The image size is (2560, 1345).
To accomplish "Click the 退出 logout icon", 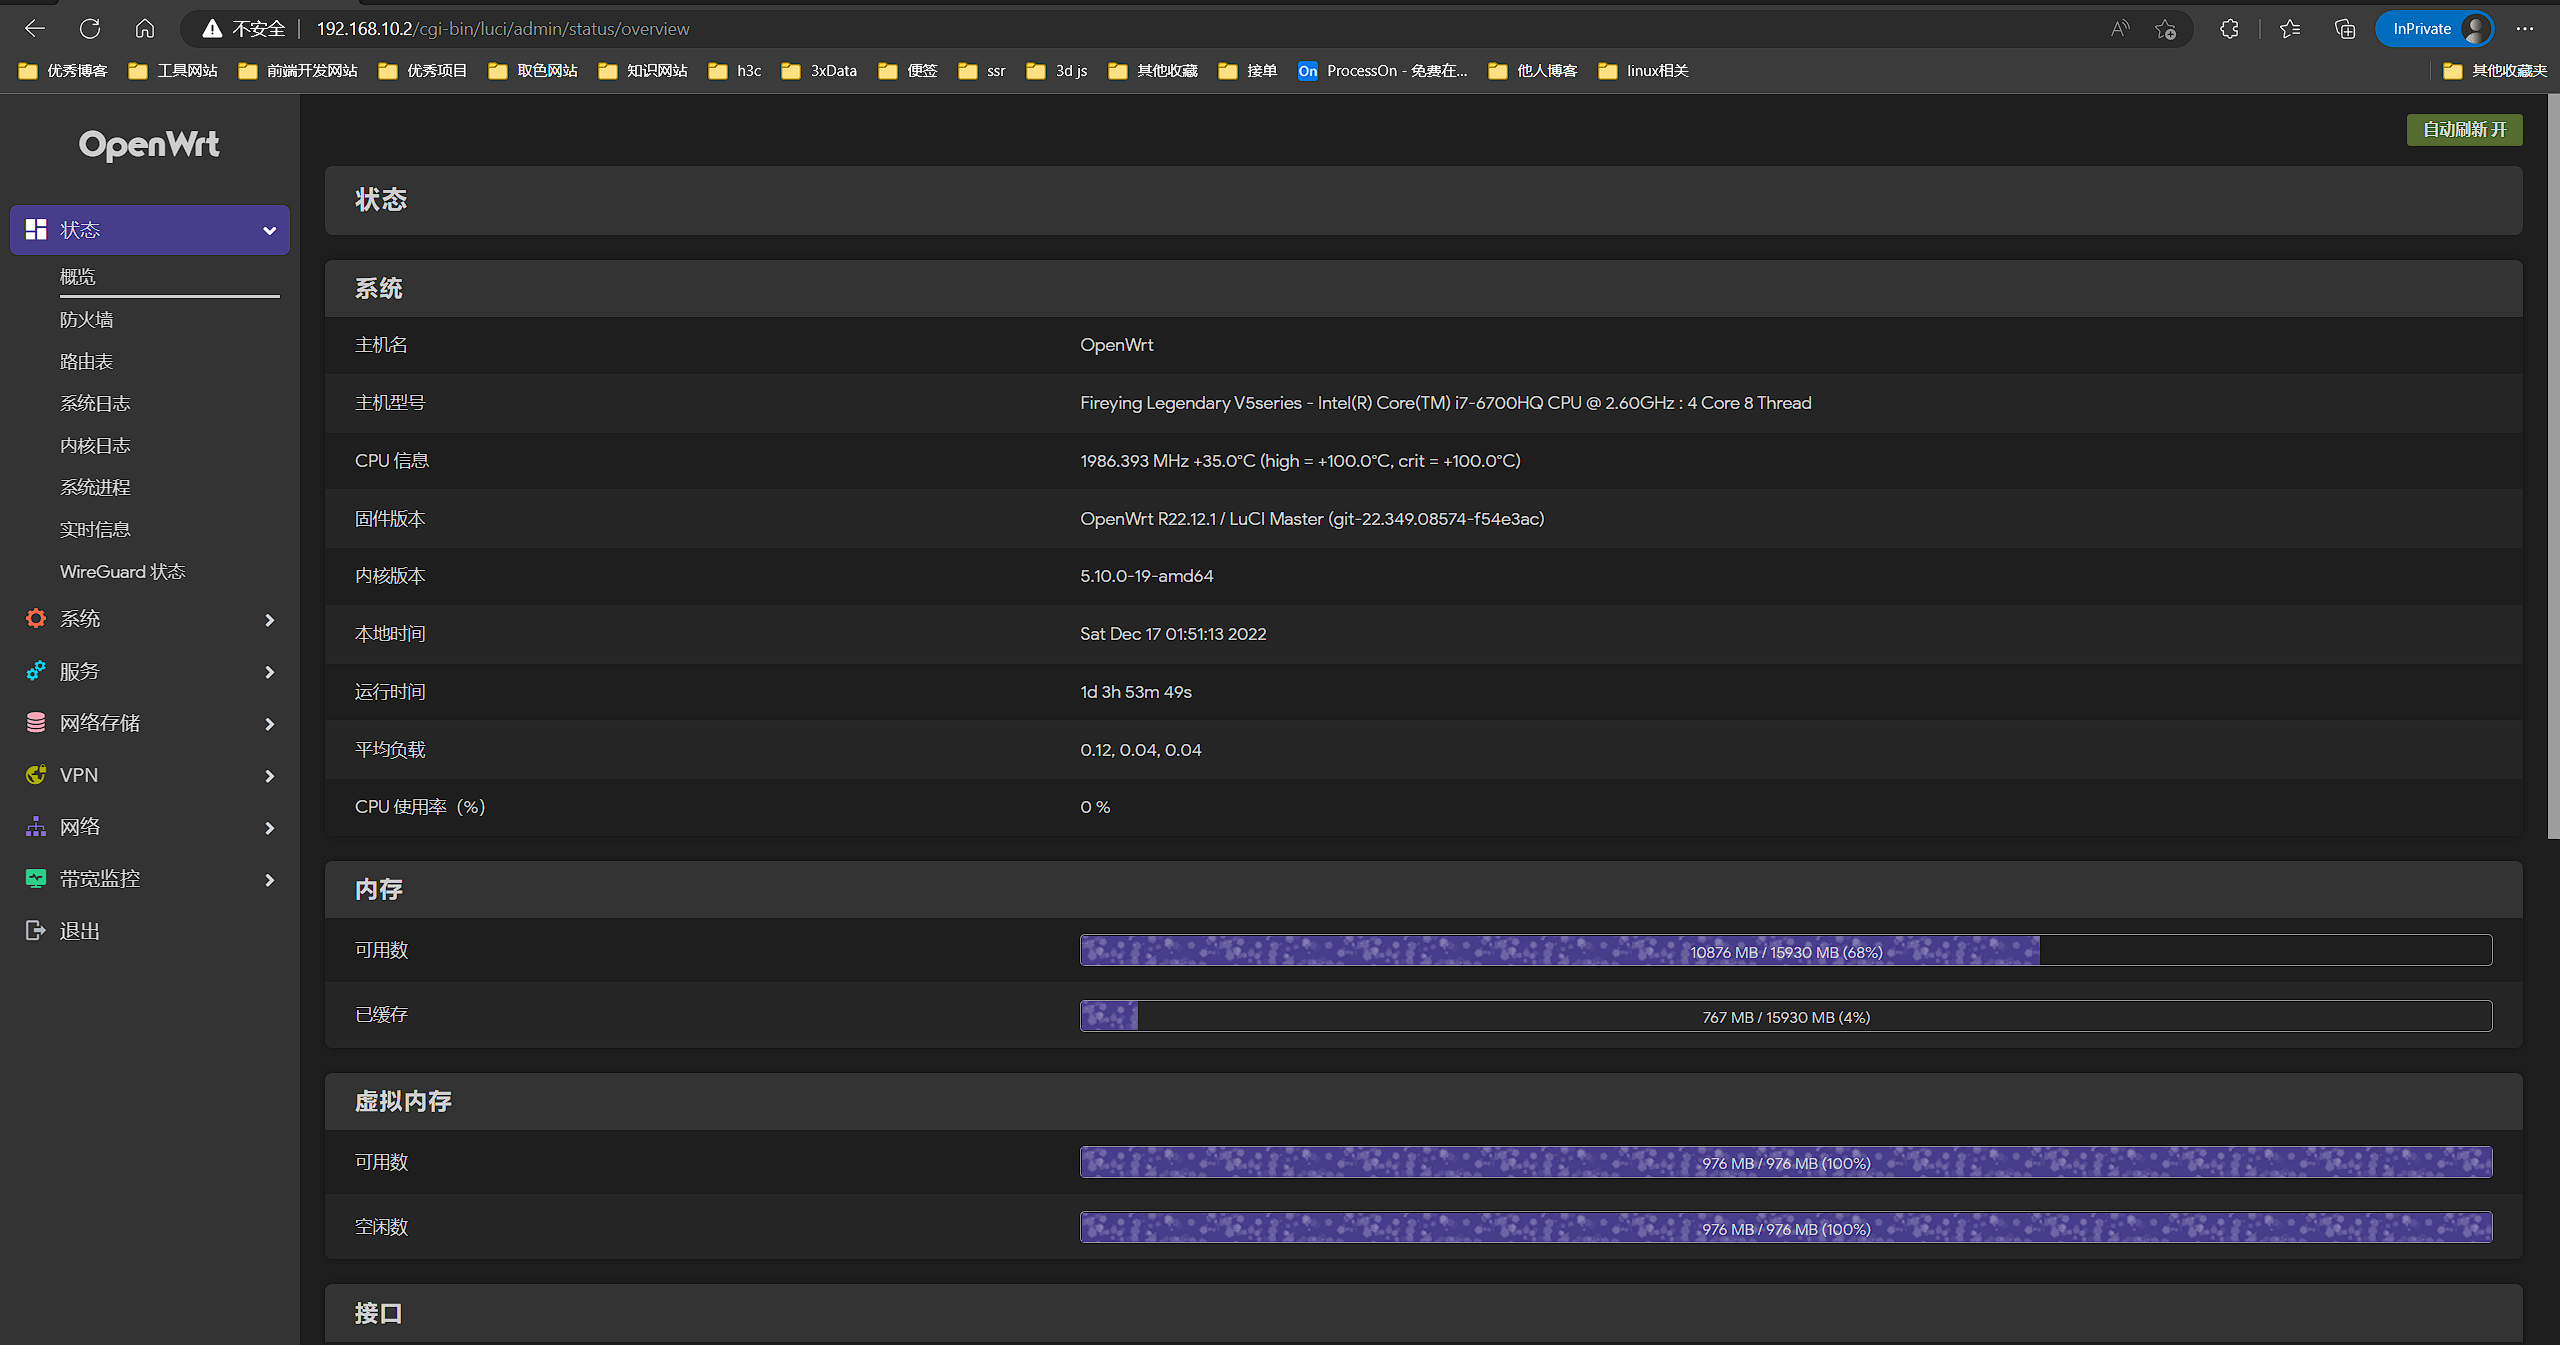I will 36,931.
